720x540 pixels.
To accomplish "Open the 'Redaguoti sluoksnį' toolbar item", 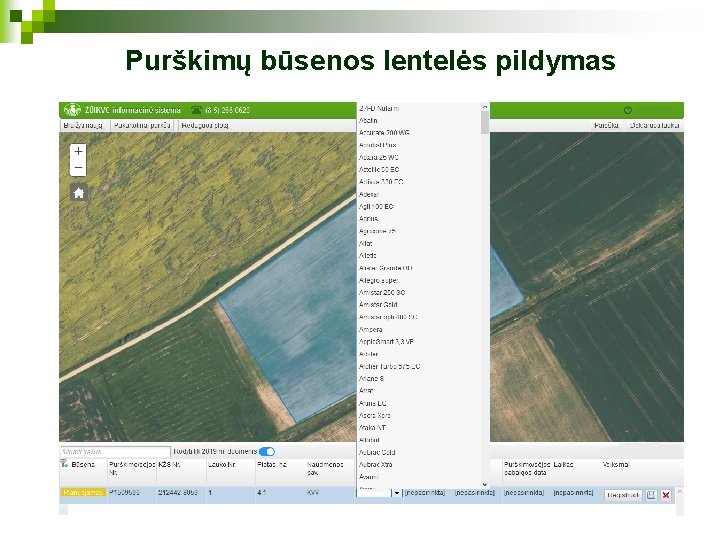I will tap(205, 125).
